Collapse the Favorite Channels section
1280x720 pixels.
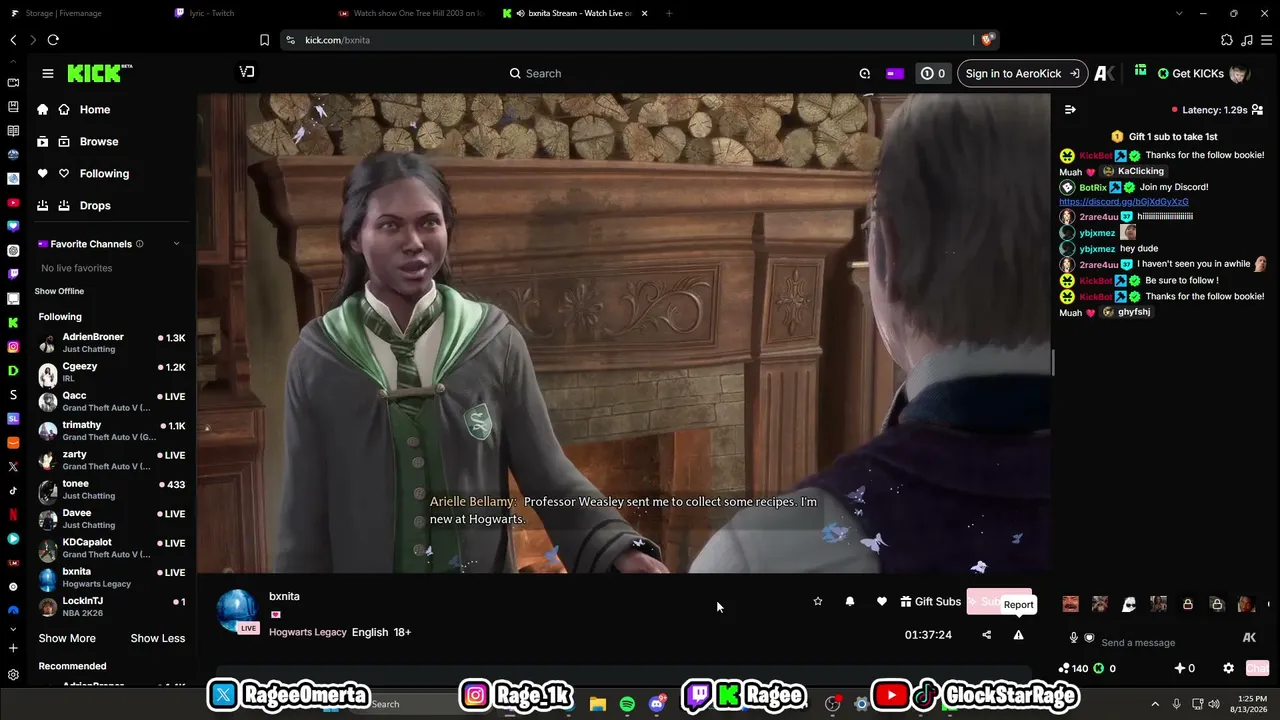click(x=177, y=244)
